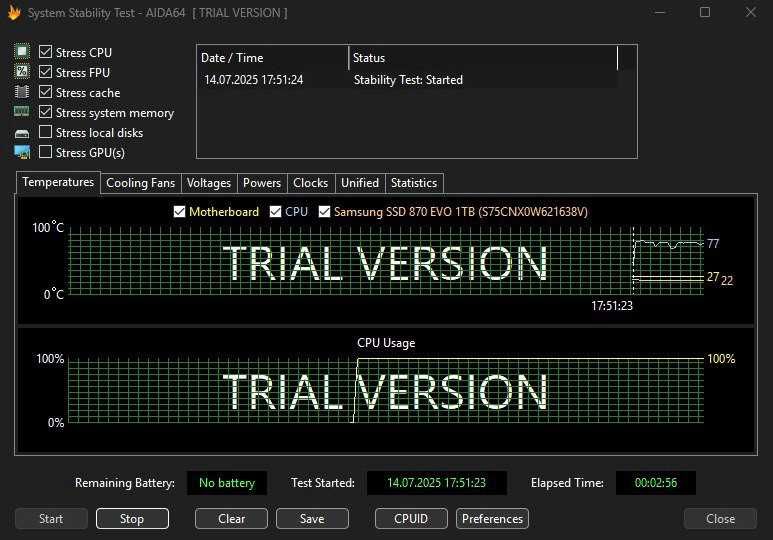Save the test results
This screenshot has height=540, width=773.
pos(312,519)
